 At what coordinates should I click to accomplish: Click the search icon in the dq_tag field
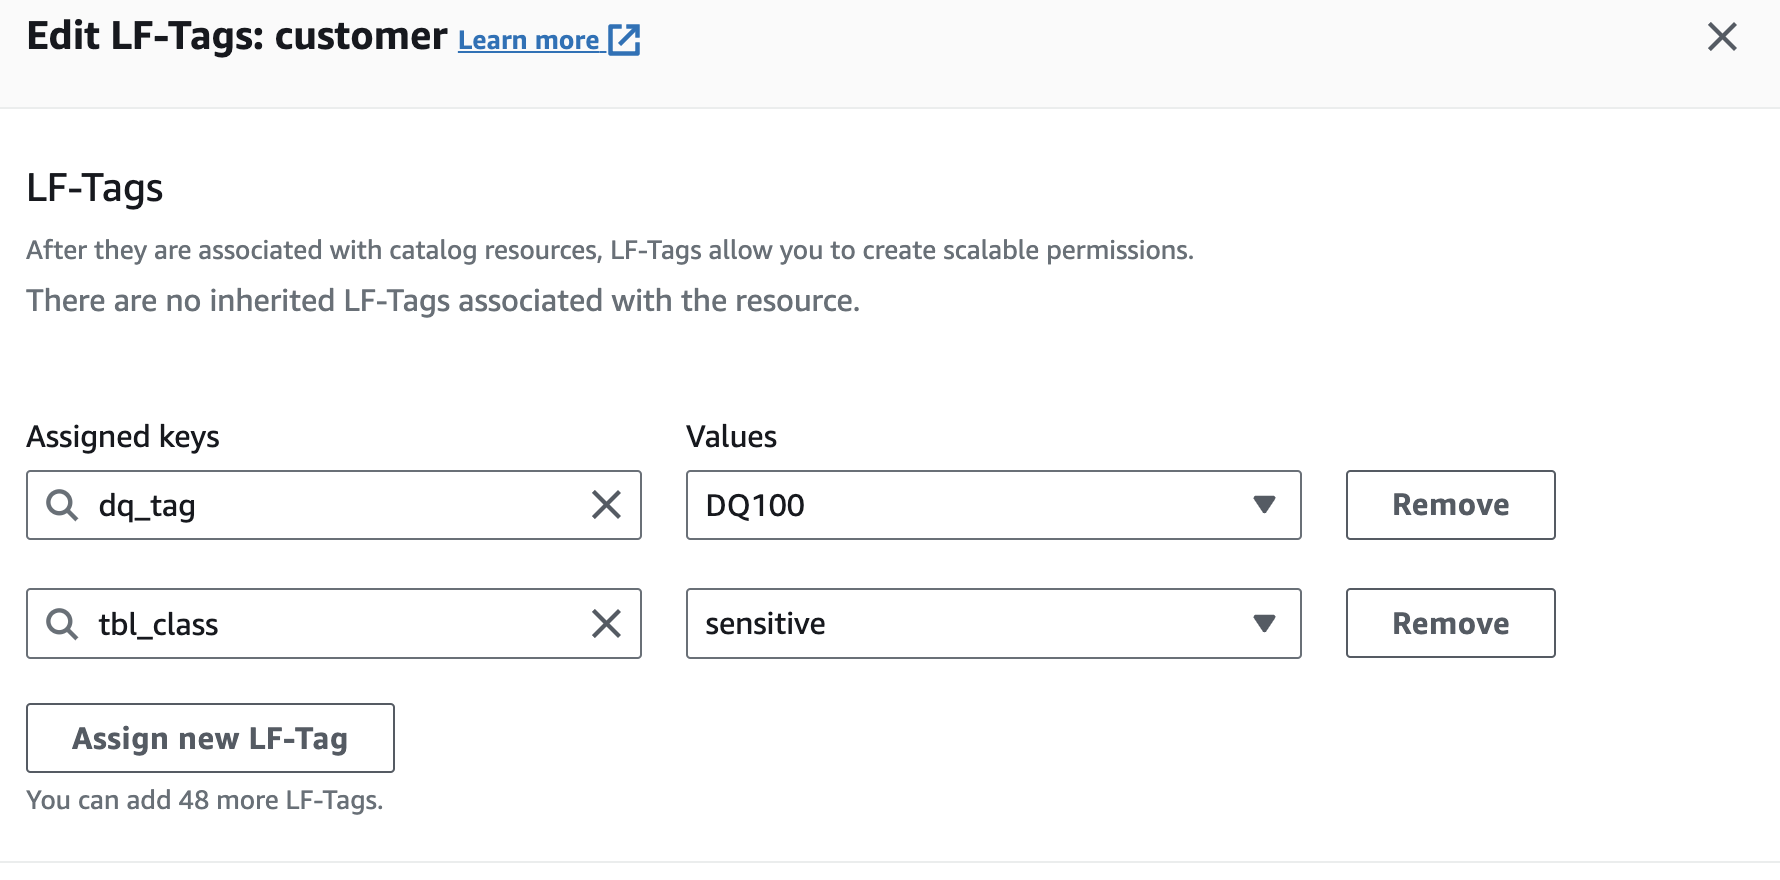pyautogui.click(x=62, y=505)
